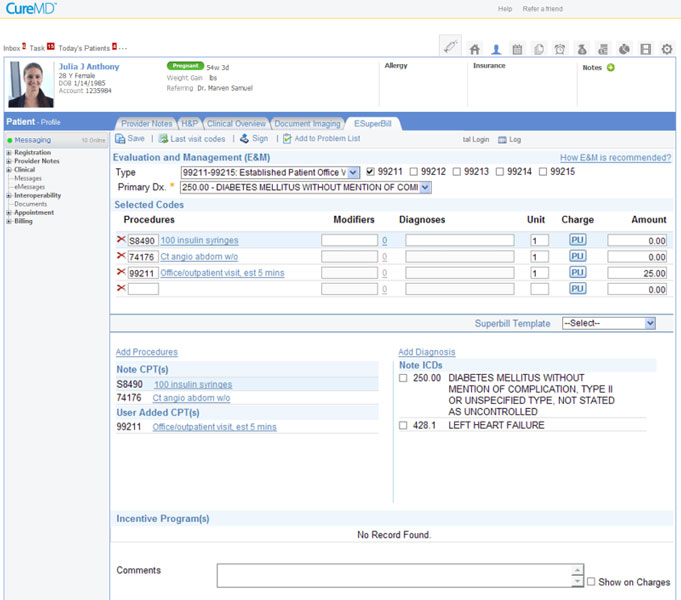The width and height of the screenshot is (681, 600).
Task: Check the 428.1 Left Heart Failure box
Action: pyautogui.click(x=403, y=425)
